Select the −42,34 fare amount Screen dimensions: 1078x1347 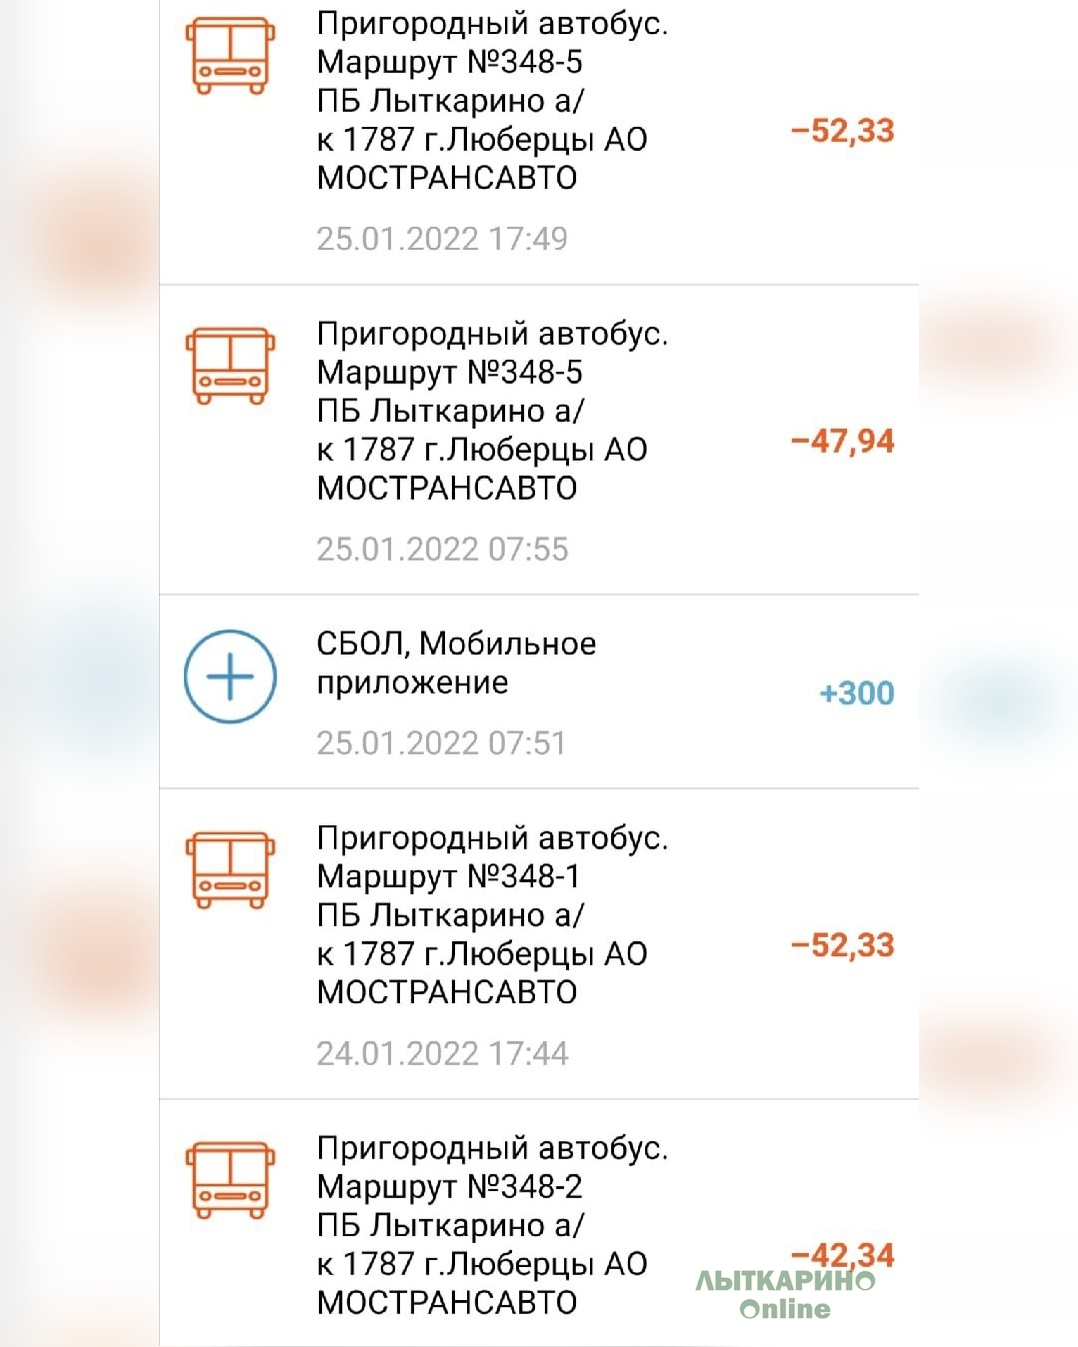[x=842, y=1255]
